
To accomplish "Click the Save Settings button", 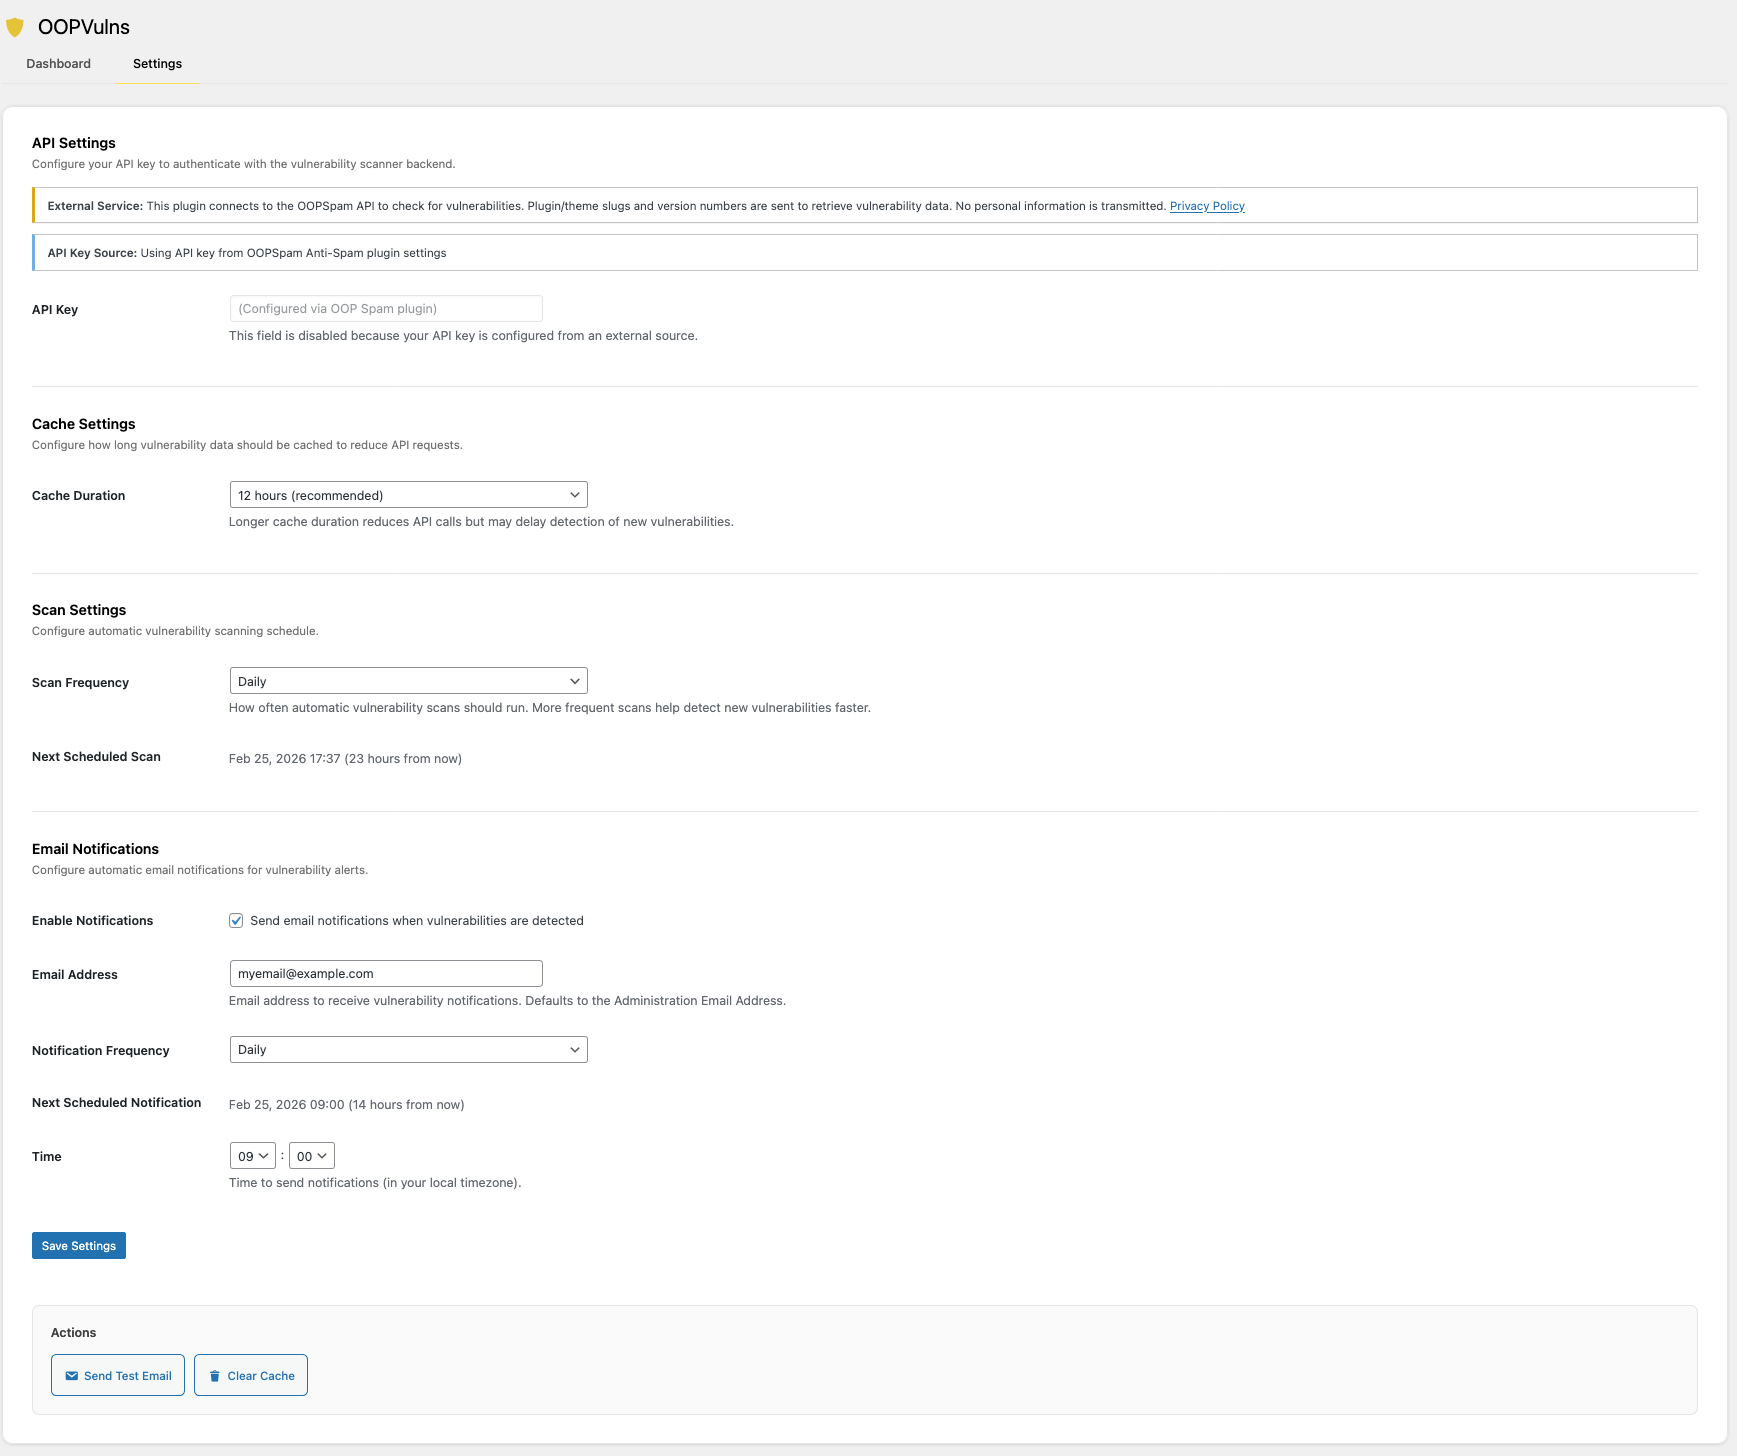I will [78, 1245].
